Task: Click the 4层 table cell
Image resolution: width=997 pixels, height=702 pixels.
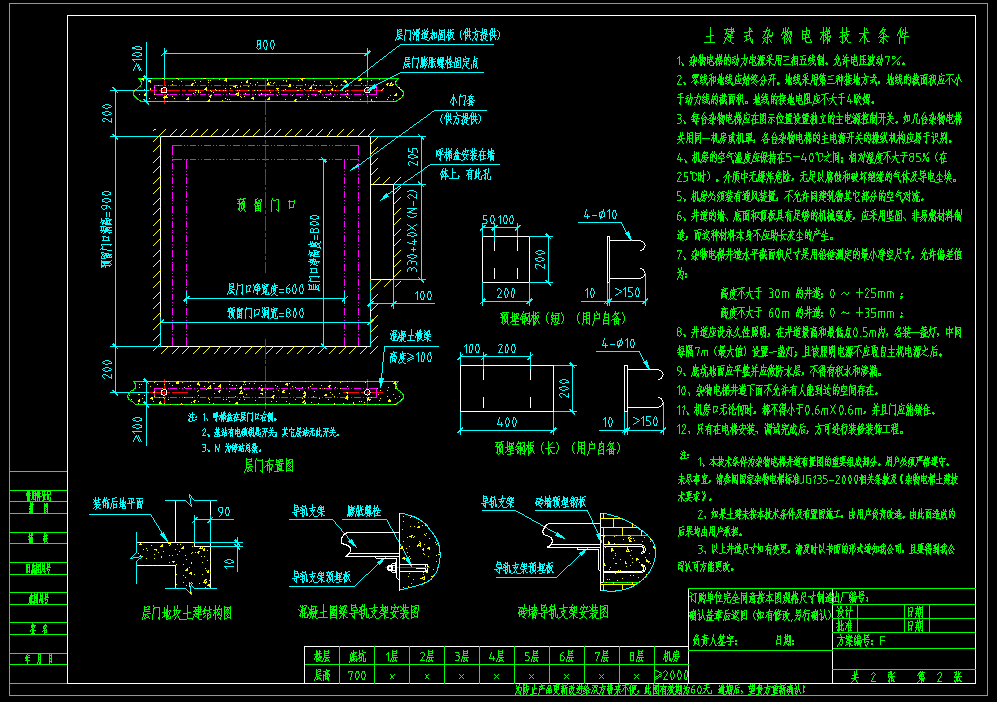Action: [497, 656]
